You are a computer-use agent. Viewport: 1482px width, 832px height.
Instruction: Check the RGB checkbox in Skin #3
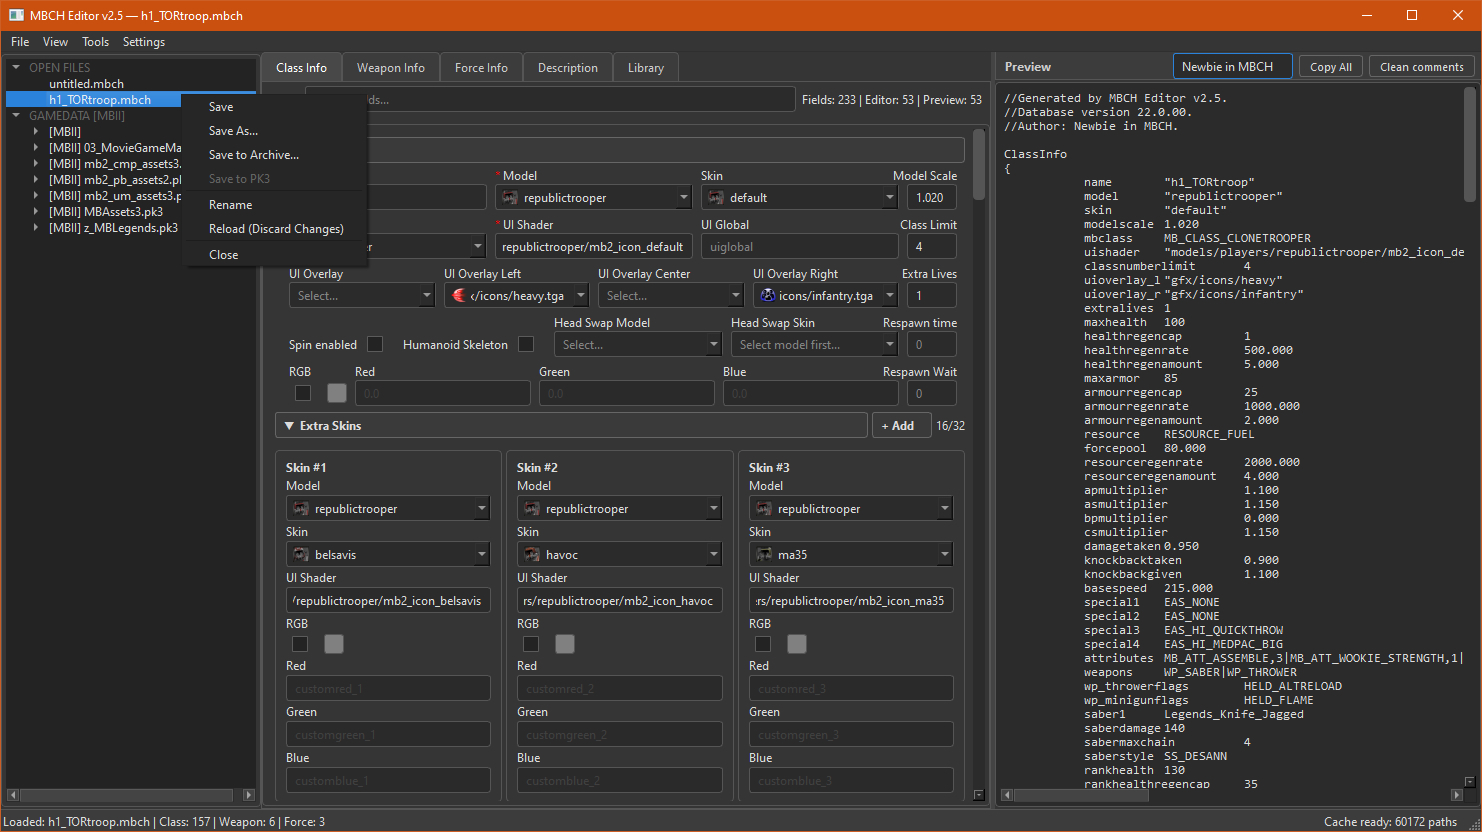(763, 644)
